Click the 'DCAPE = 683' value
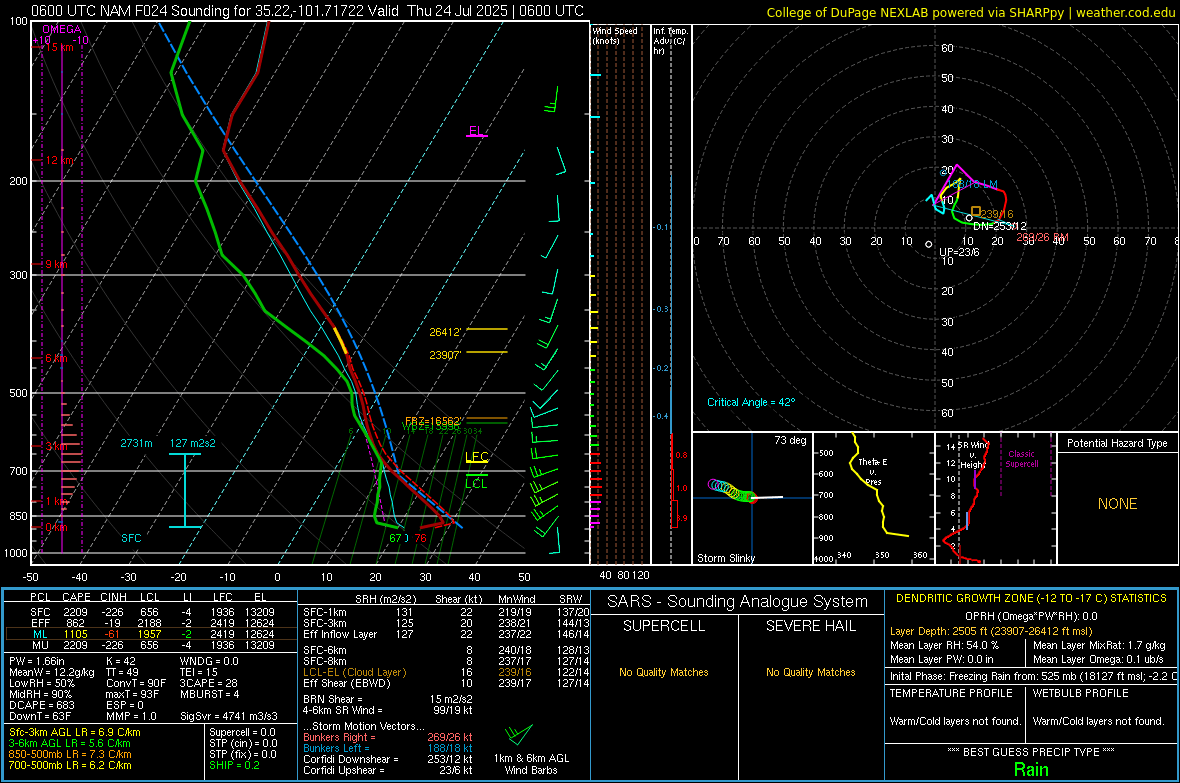Screen dimensions: 1180x783 (x=41, y=705)
